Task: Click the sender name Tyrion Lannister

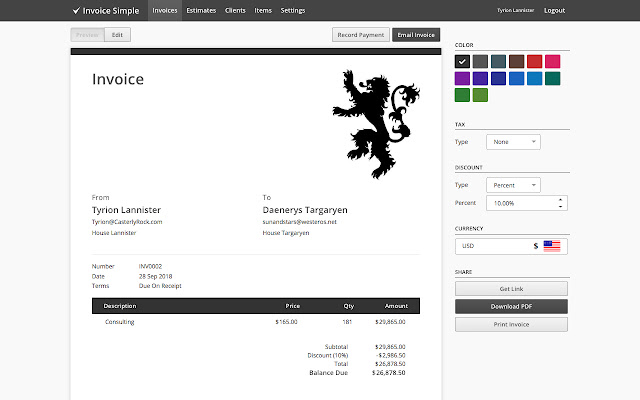Action: (126, 210)
